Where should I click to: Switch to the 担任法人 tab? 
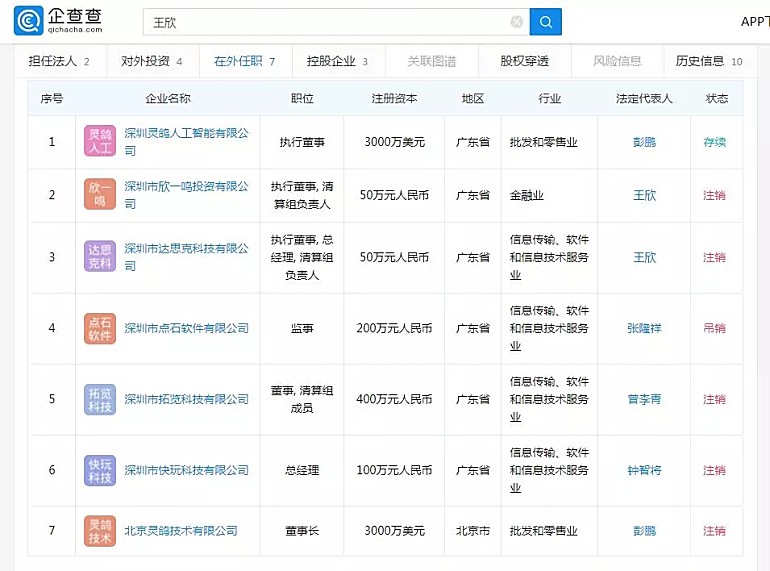59,61
